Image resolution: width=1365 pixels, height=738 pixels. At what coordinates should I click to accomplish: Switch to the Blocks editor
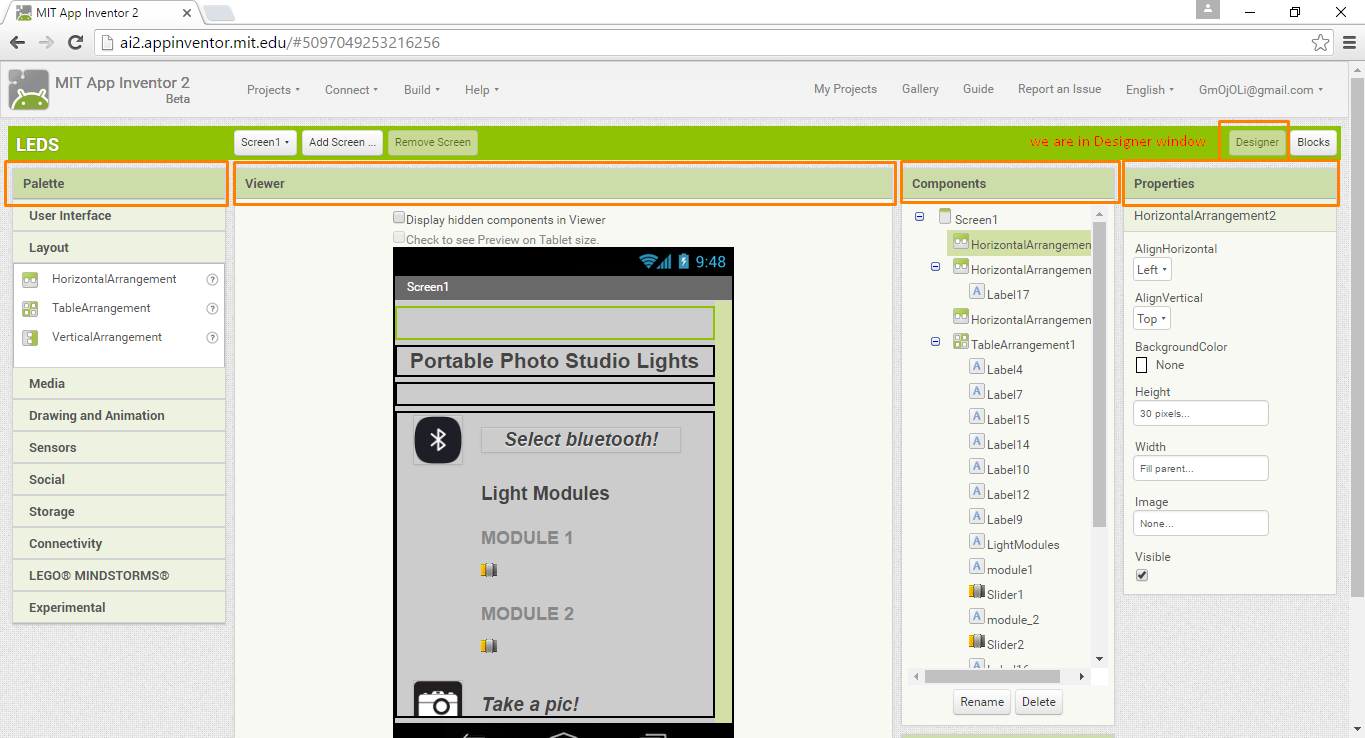tap(1313, 142)
